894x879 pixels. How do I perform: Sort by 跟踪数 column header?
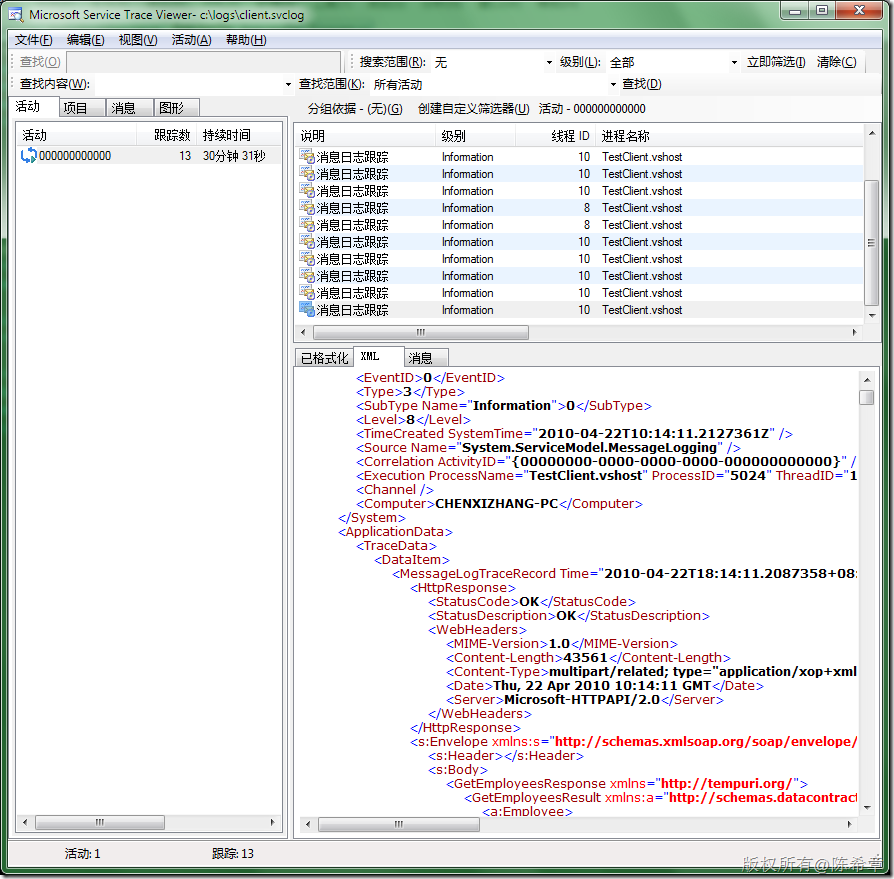point(166,135)
